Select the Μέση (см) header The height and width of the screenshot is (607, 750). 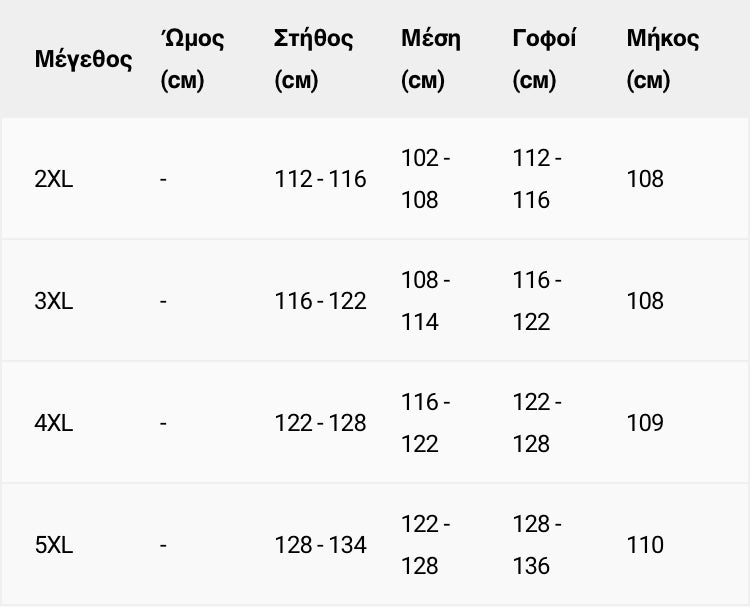pos(431,59)
